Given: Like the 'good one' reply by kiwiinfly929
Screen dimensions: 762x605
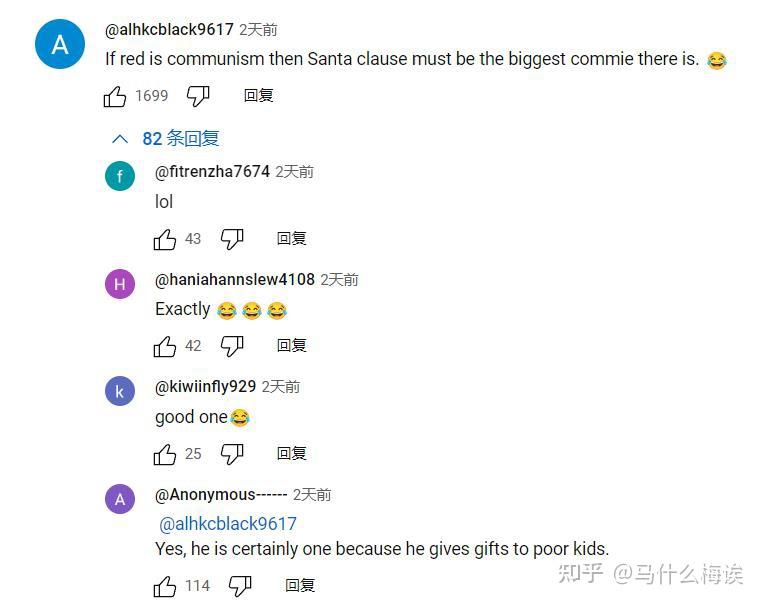Looking at the screenshot, I should pyautogui.click(x=165, y=454).
